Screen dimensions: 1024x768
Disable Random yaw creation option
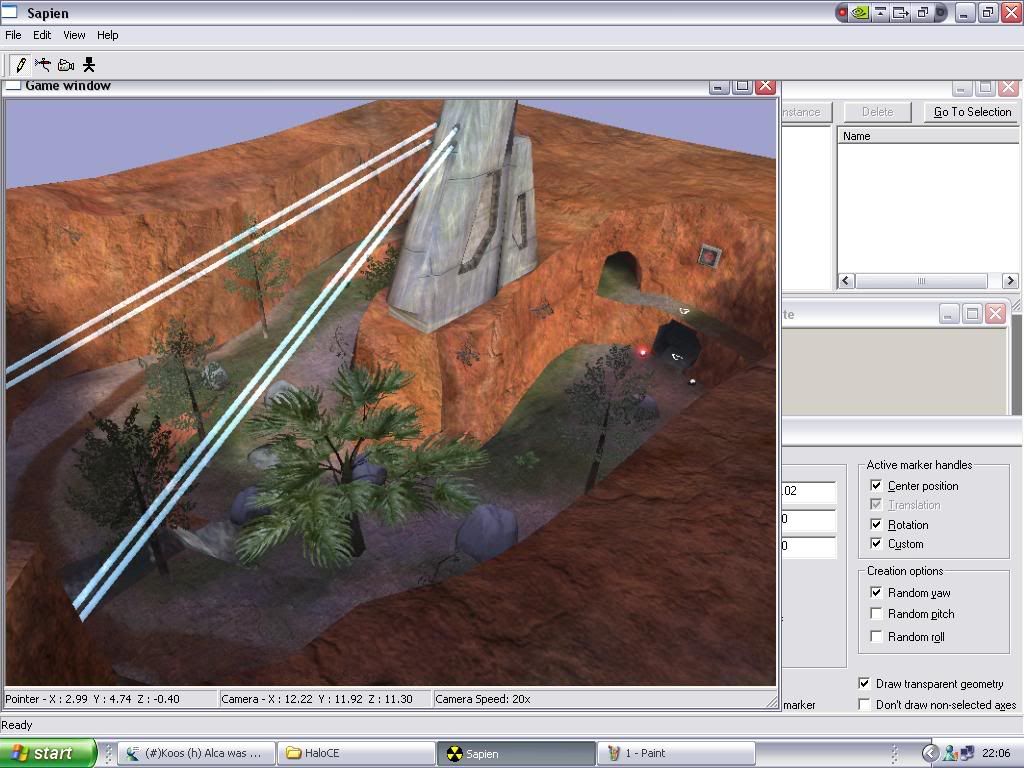[876, 592]
